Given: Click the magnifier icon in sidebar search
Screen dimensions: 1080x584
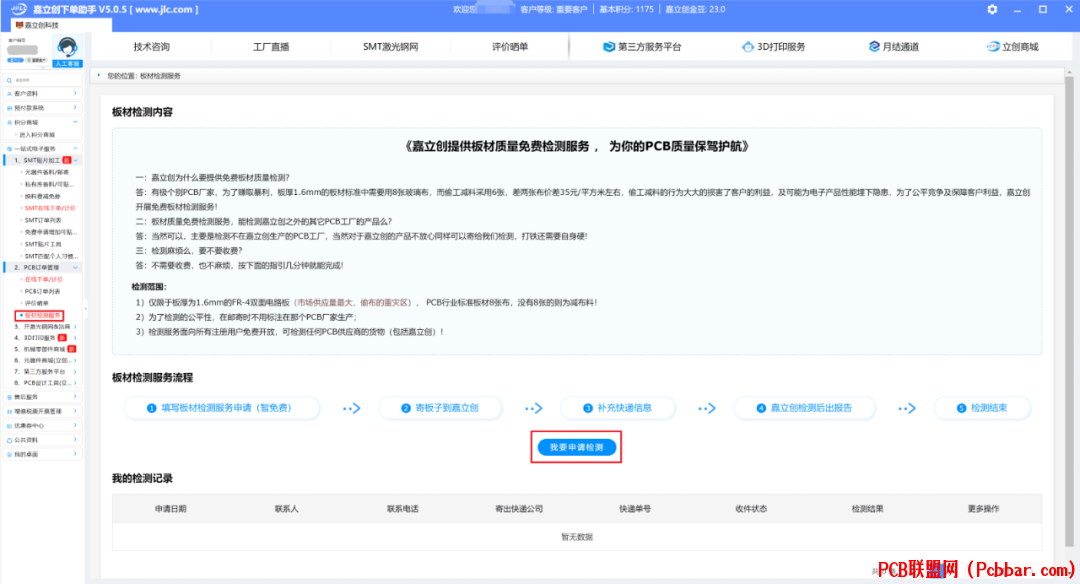Looking at the screenshot, I should click(x=9, y=81).
